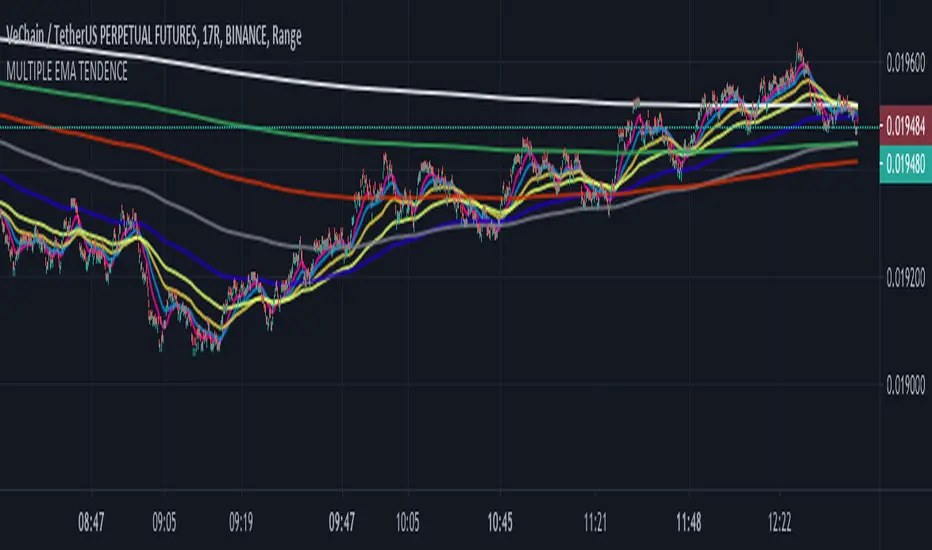Viewport: 932px width, 550px height.
Task: Click the 0.019200 price axis value
Action: [x=905, y=278]
